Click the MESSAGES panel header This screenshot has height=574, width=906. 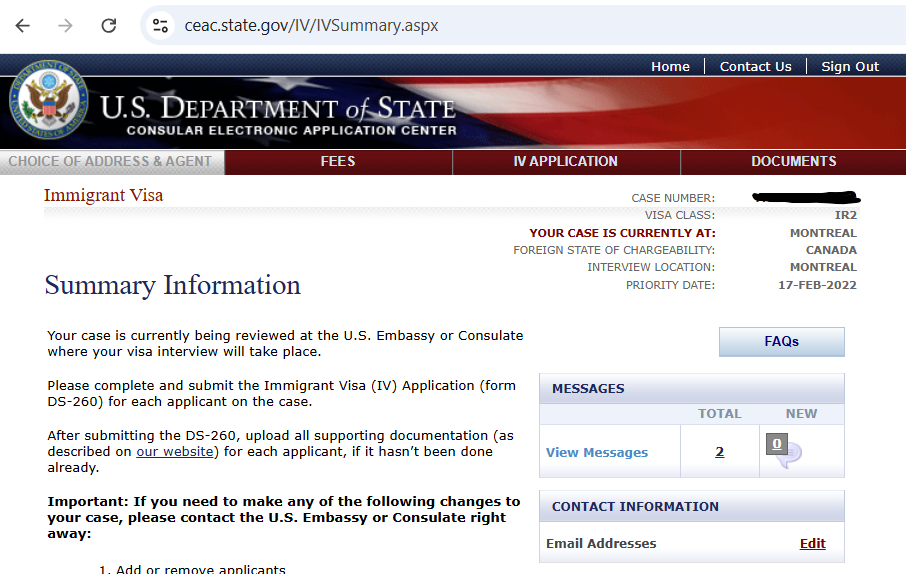[x=692, y=388]
